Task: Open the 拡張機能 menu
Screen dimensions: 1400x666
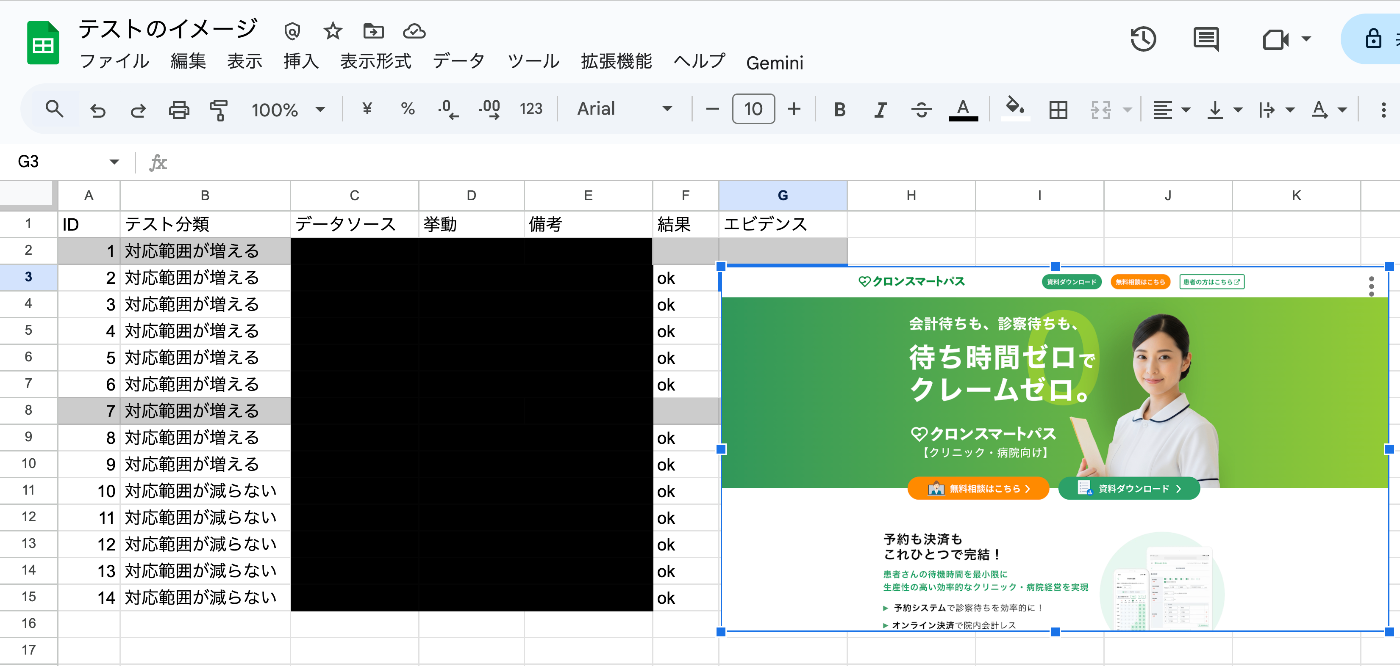Action: coord(616,62)
